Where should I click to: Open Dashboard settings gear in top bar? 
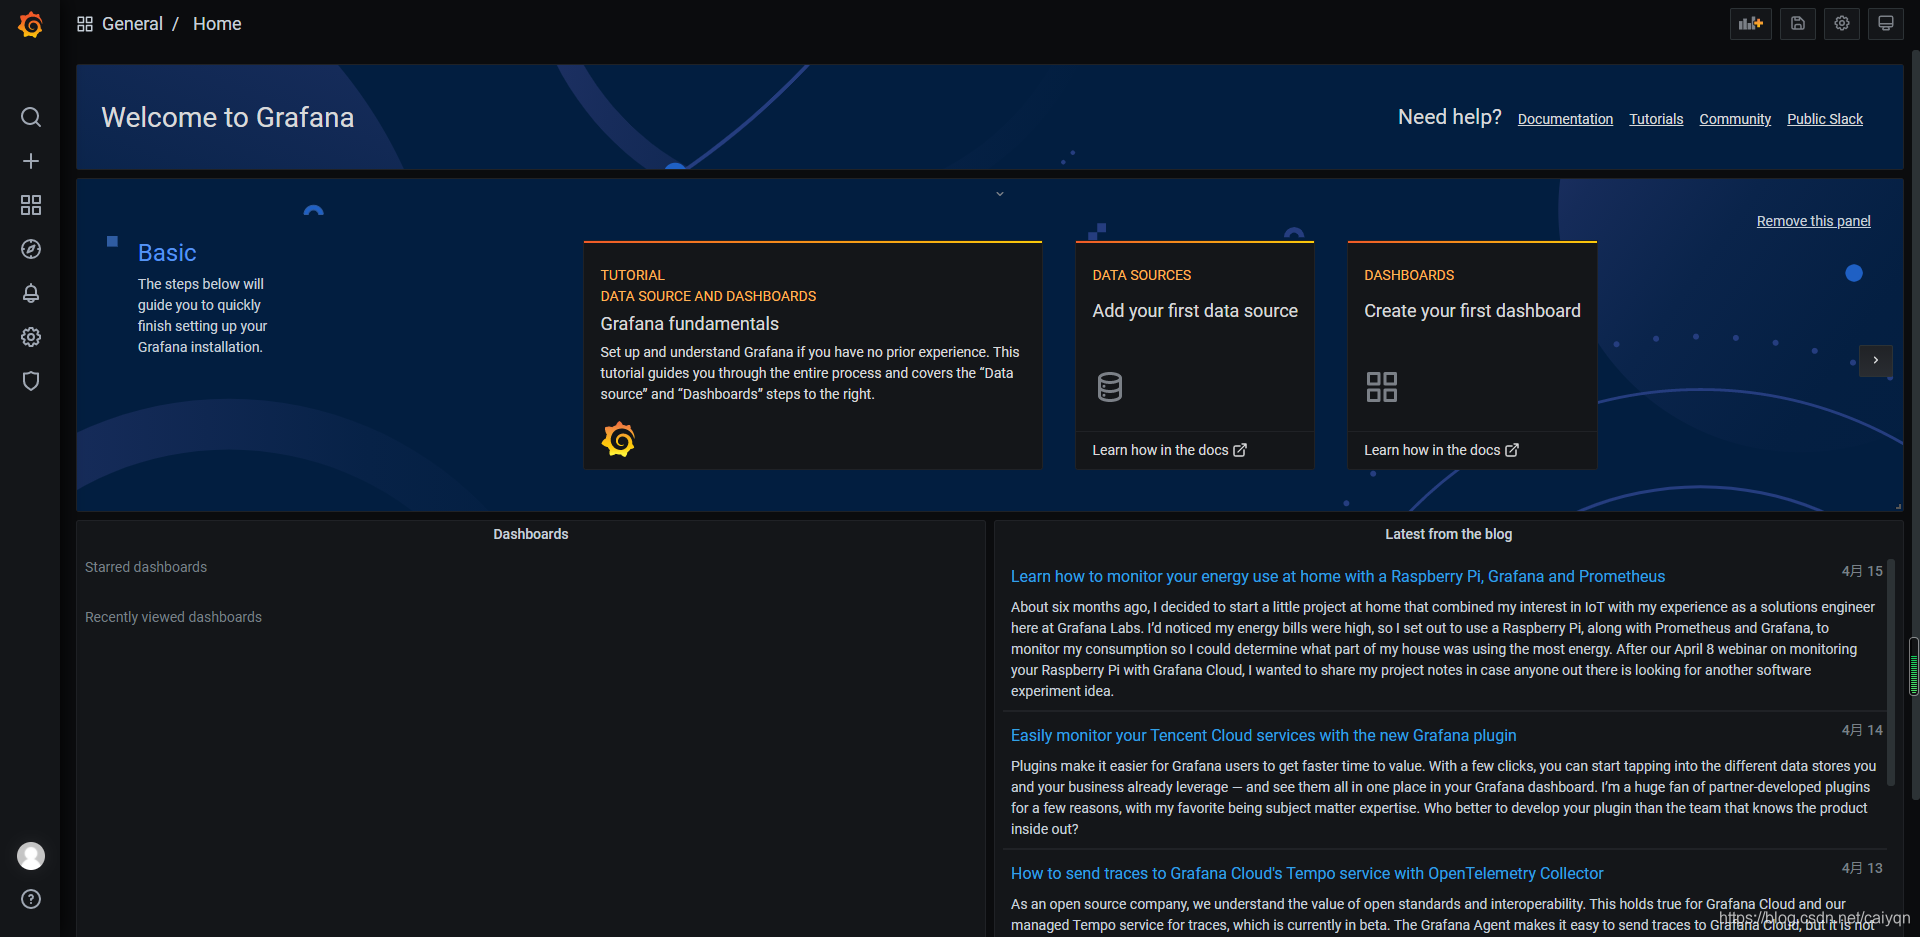pyautogui.click(x=1842, y=24)
